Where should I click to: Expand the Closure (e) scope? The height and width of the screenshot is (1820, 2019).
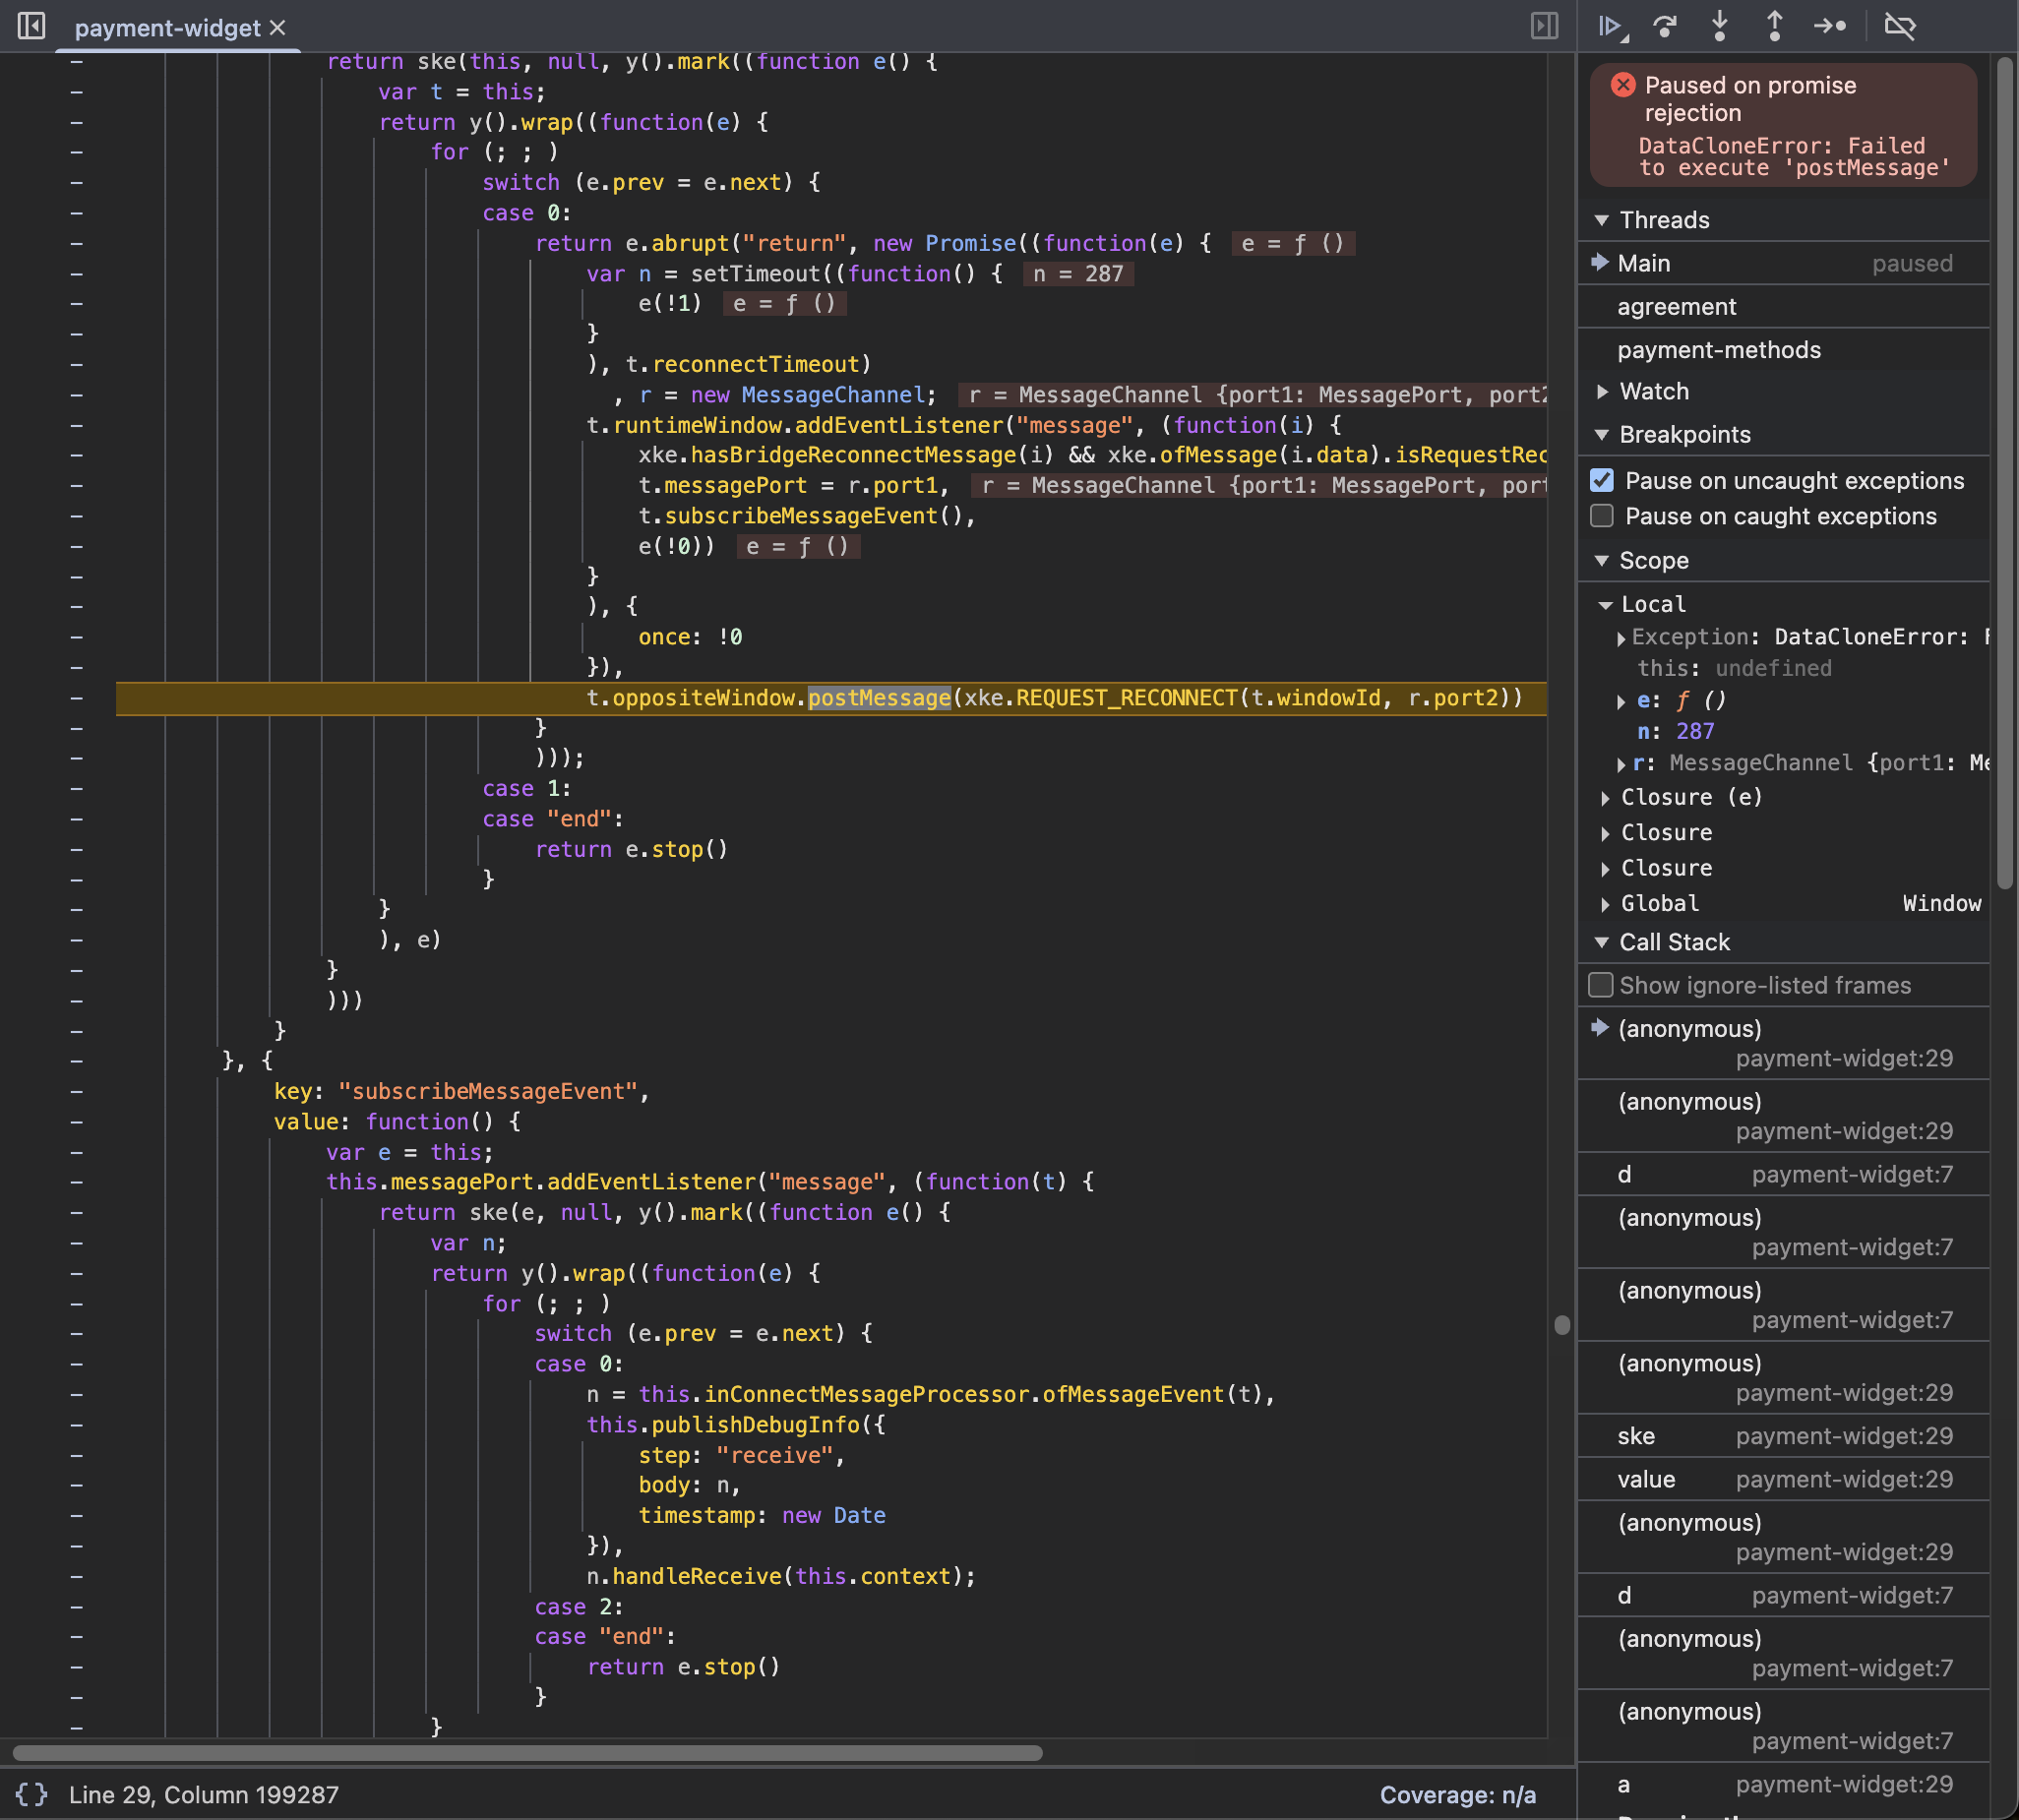click(x=1605, y=798)
